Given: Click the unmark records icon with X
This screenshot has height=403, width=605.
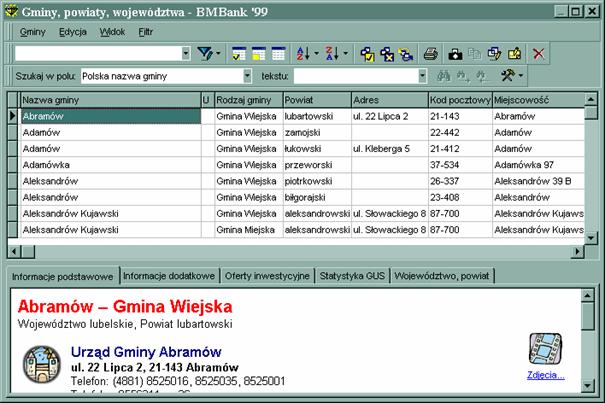Looking at the screenshot, I should click(387, 54).
